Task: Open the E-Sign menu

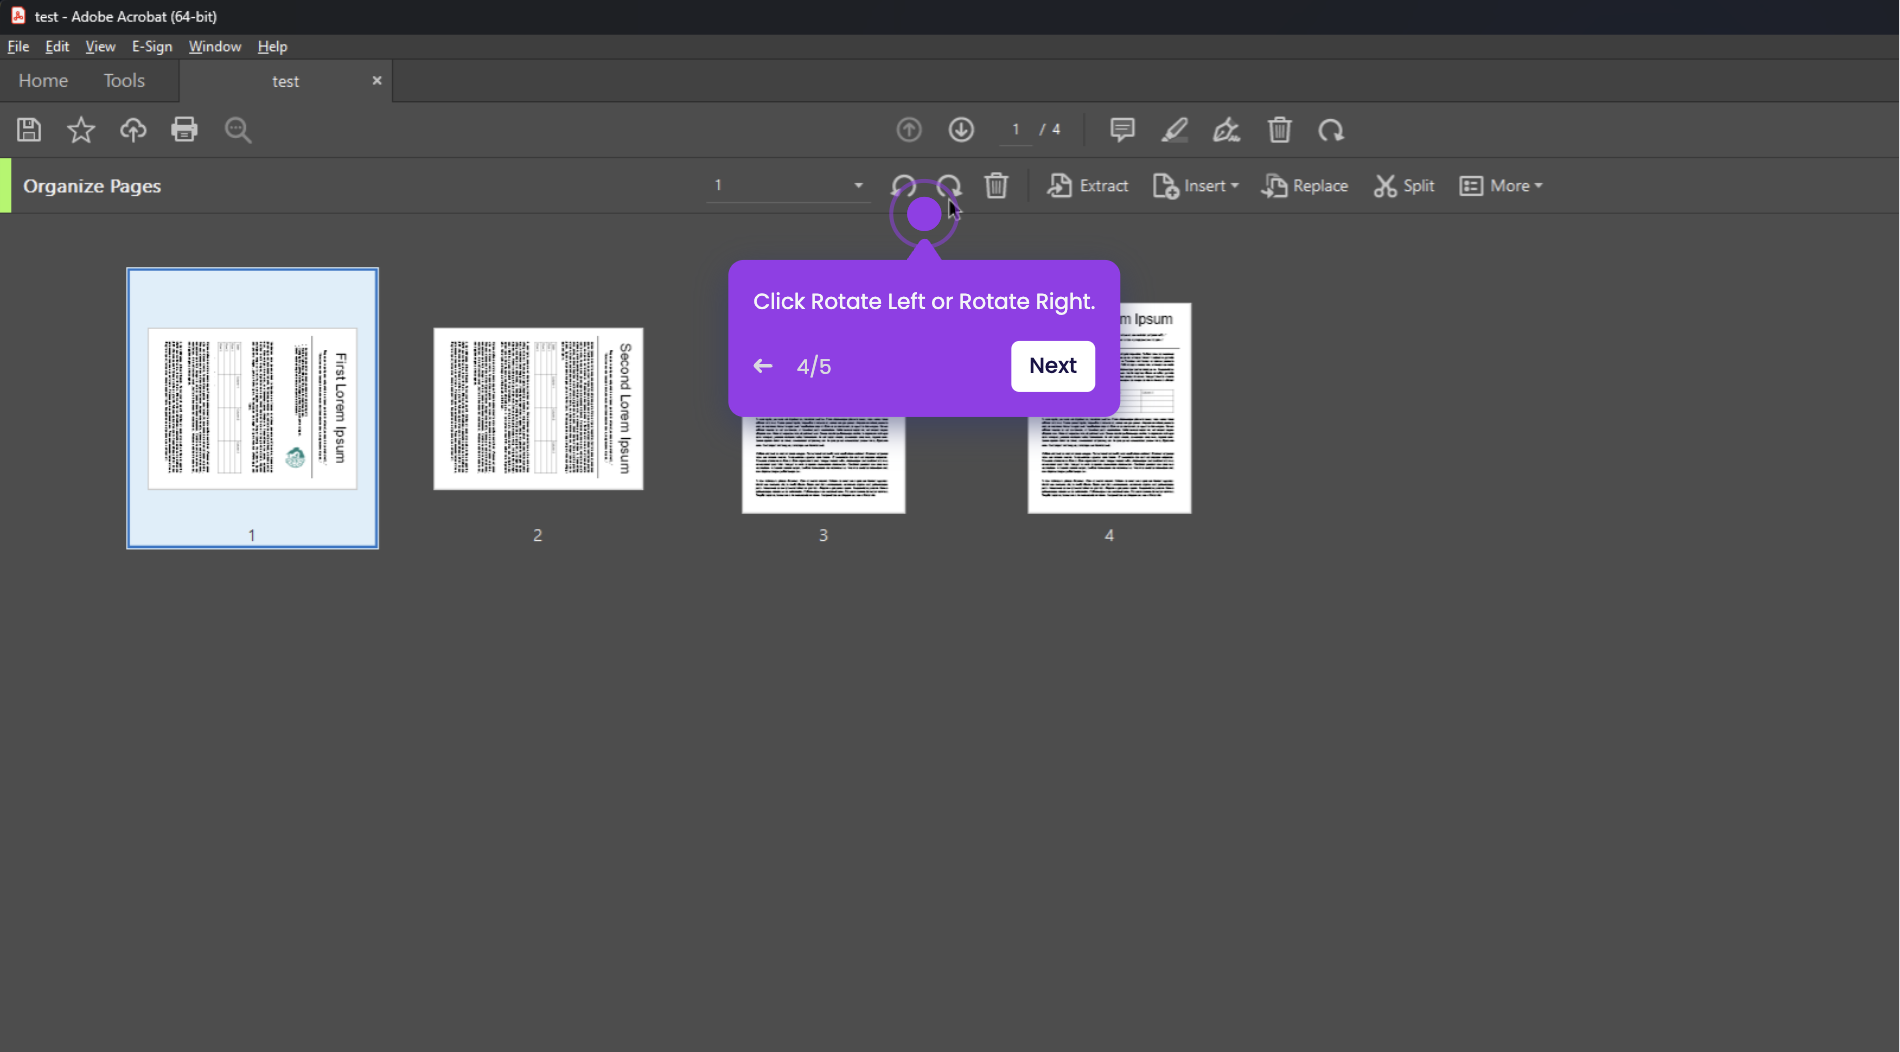Action: coord(152,46)
